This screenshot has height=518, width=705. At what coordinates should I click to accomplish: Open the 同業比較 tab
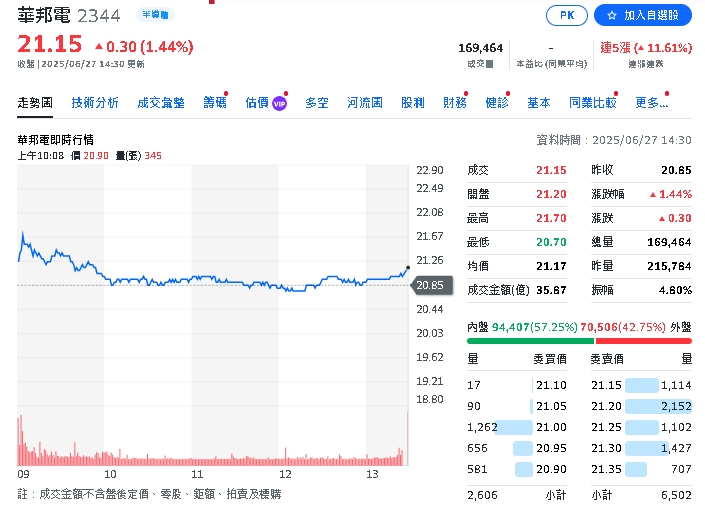pos(592,103)
